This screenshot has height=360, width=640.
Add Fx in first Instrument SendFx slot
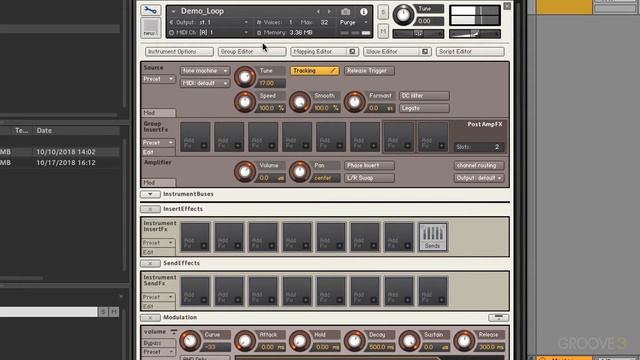(x=195, y=291)
